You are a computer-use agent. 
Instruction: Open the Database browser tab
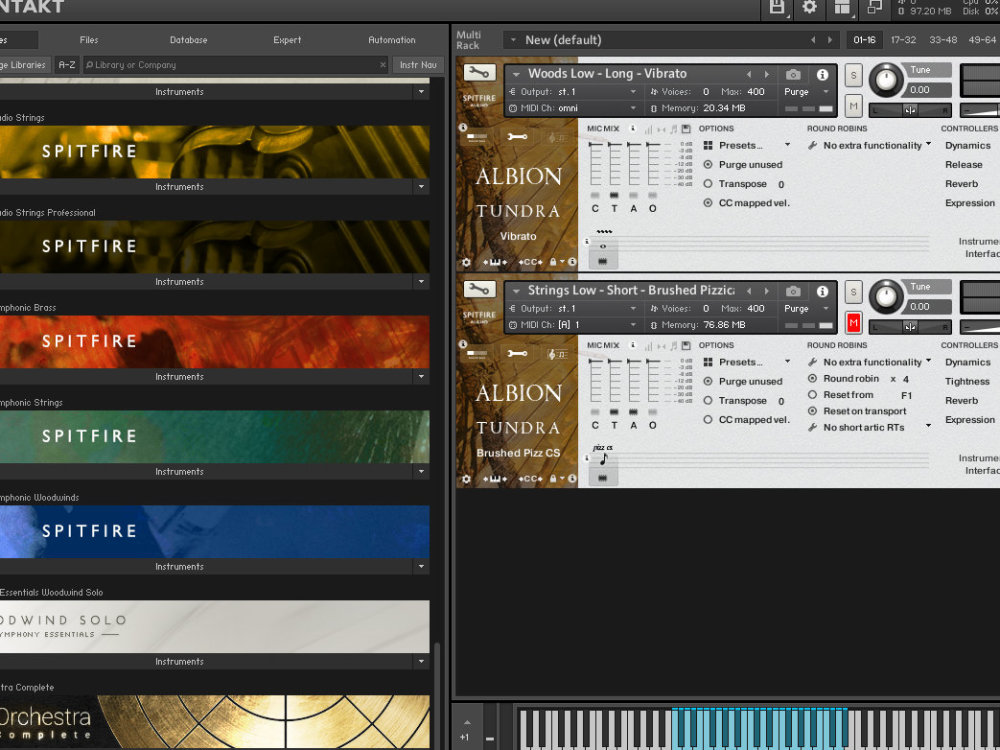[x=189, y=40]
